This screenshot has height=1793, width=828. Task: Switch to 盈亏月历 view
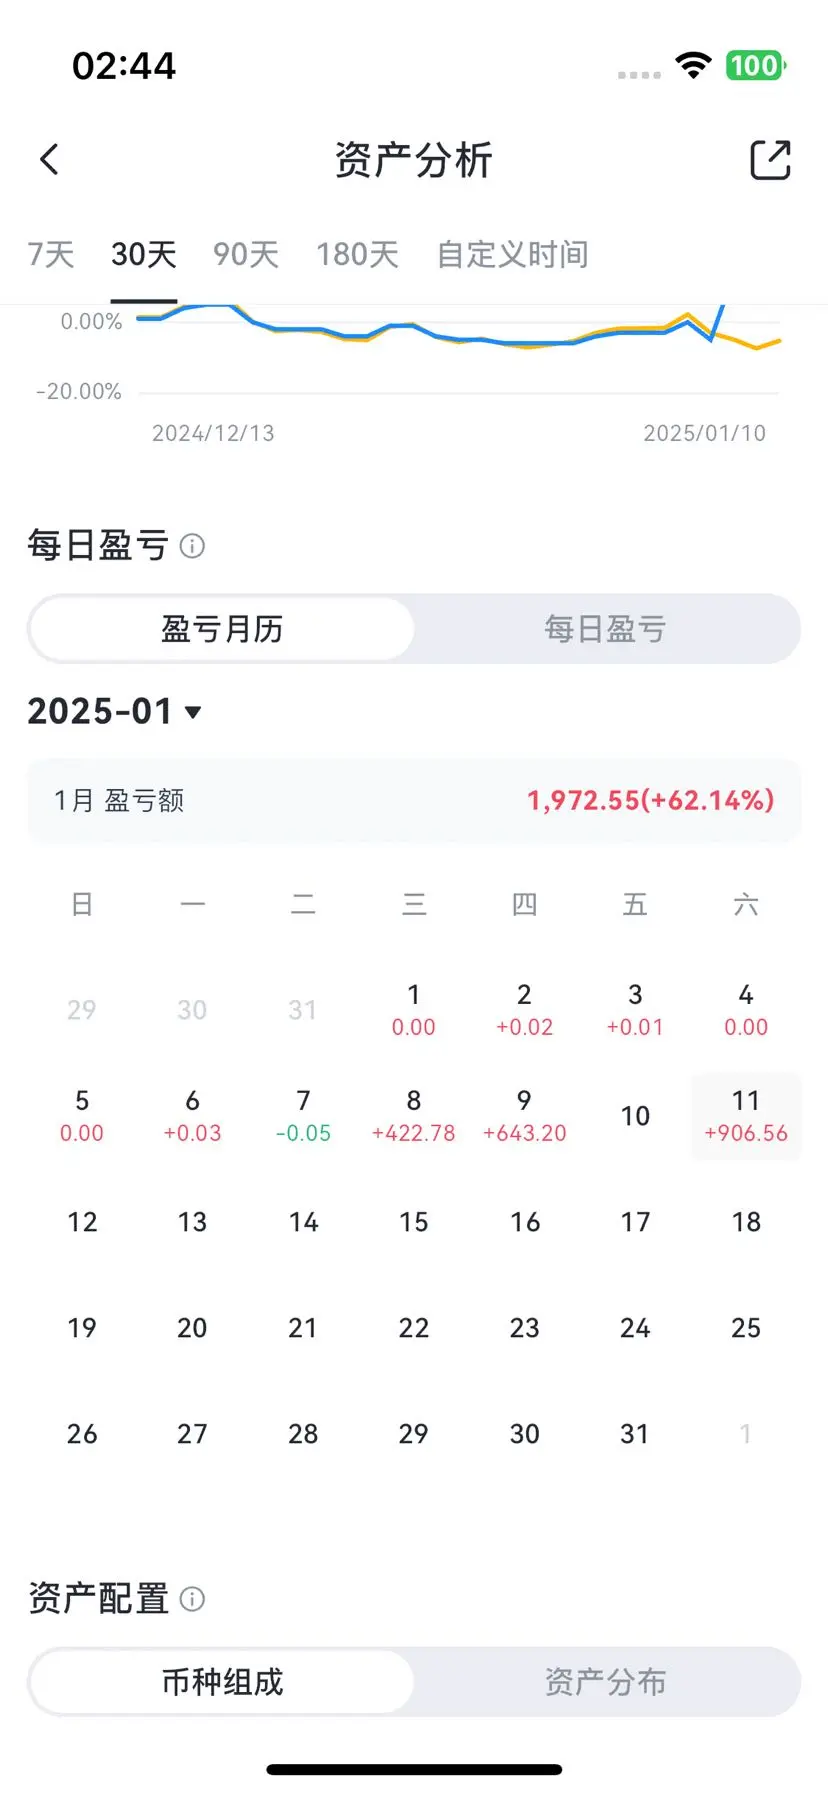222,629
